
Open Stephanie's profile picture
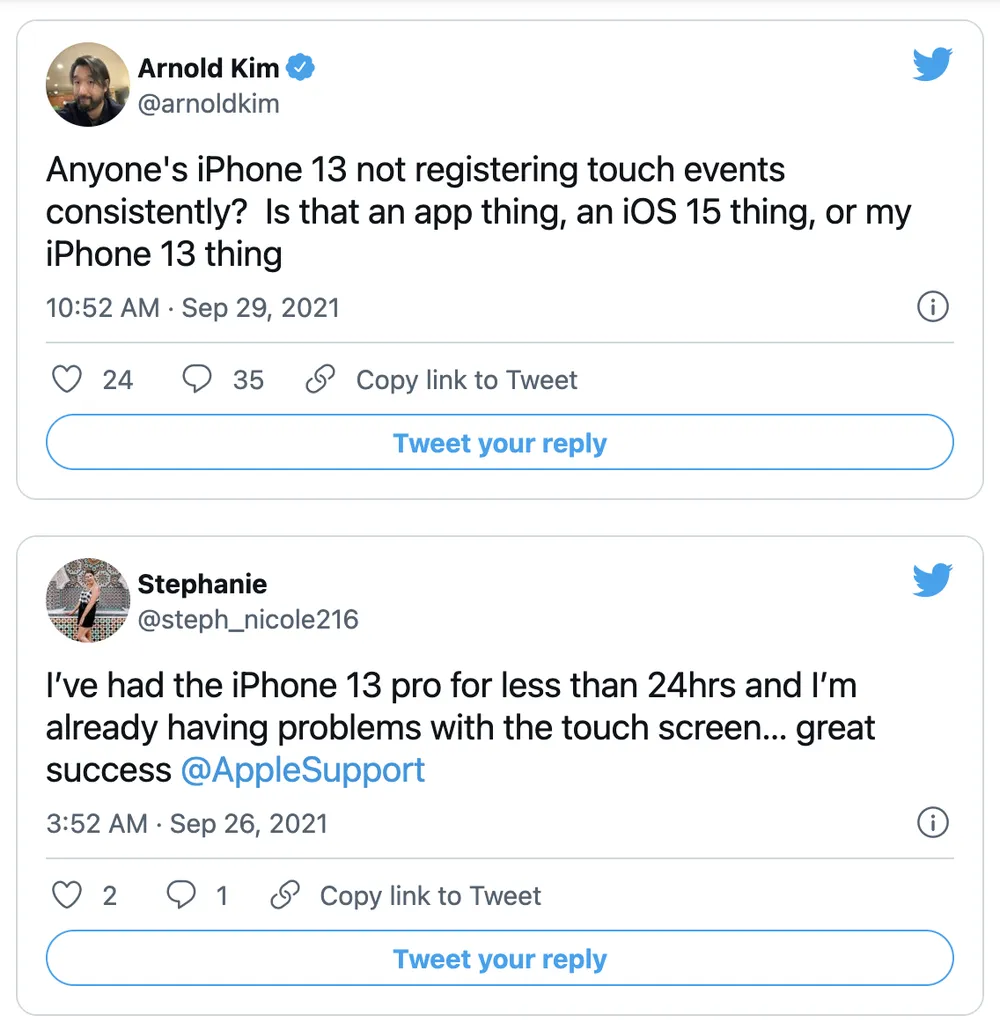tap(87, 600)
